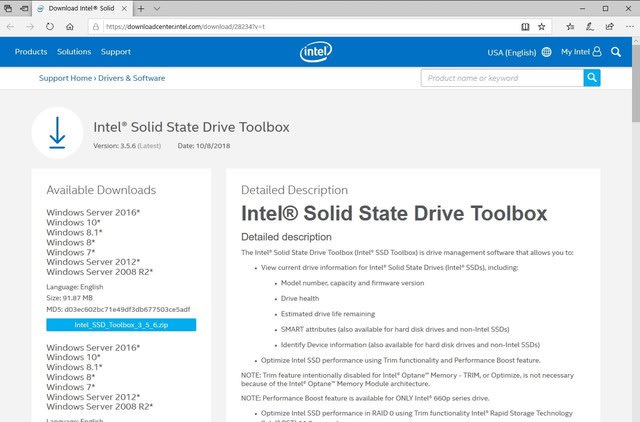This screenshot has height=422, width=640.
Task: Expand the tab preview chevron
Action: (157, 9)
